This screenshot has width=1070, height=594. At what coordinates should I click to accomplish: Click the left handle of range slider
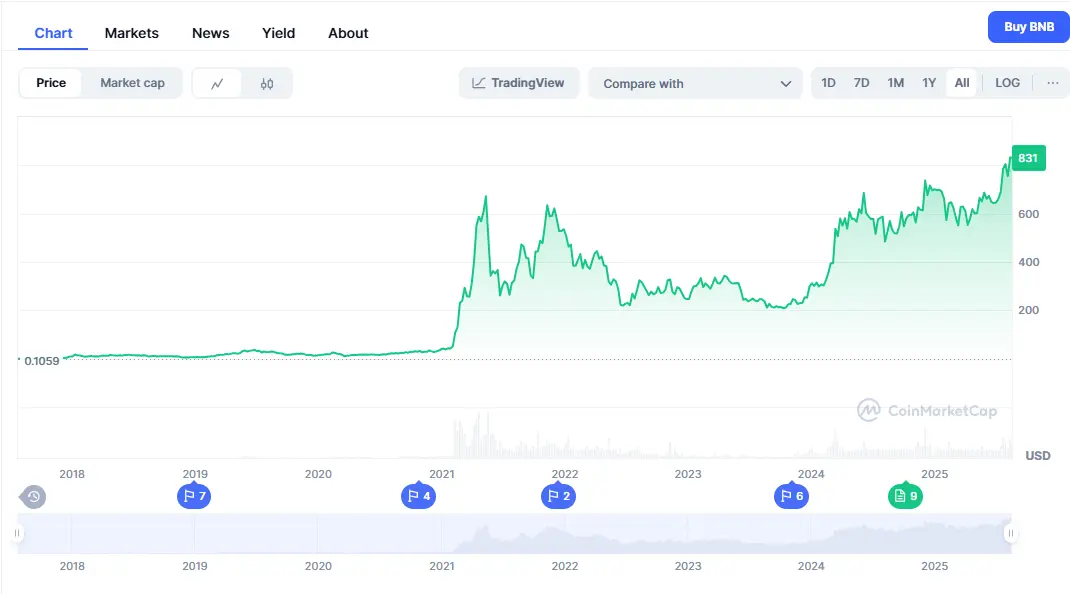pyautogui.click(x=17, y=534)
